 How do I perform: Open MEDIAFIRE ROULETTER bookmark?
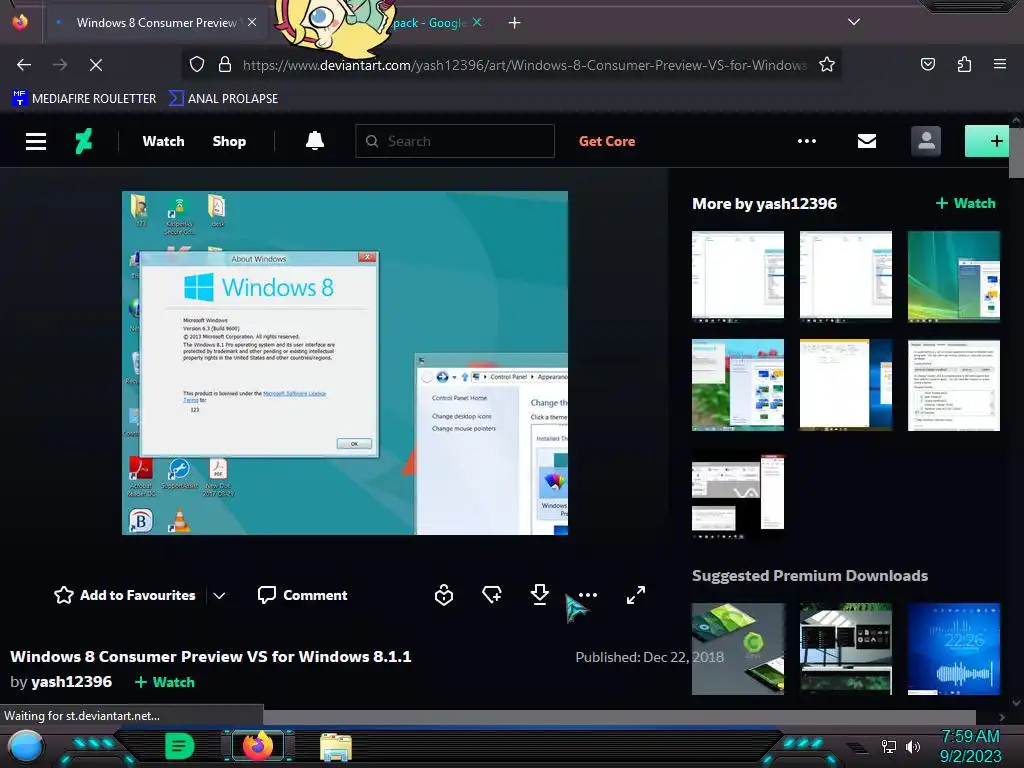[x=84, y=99]
